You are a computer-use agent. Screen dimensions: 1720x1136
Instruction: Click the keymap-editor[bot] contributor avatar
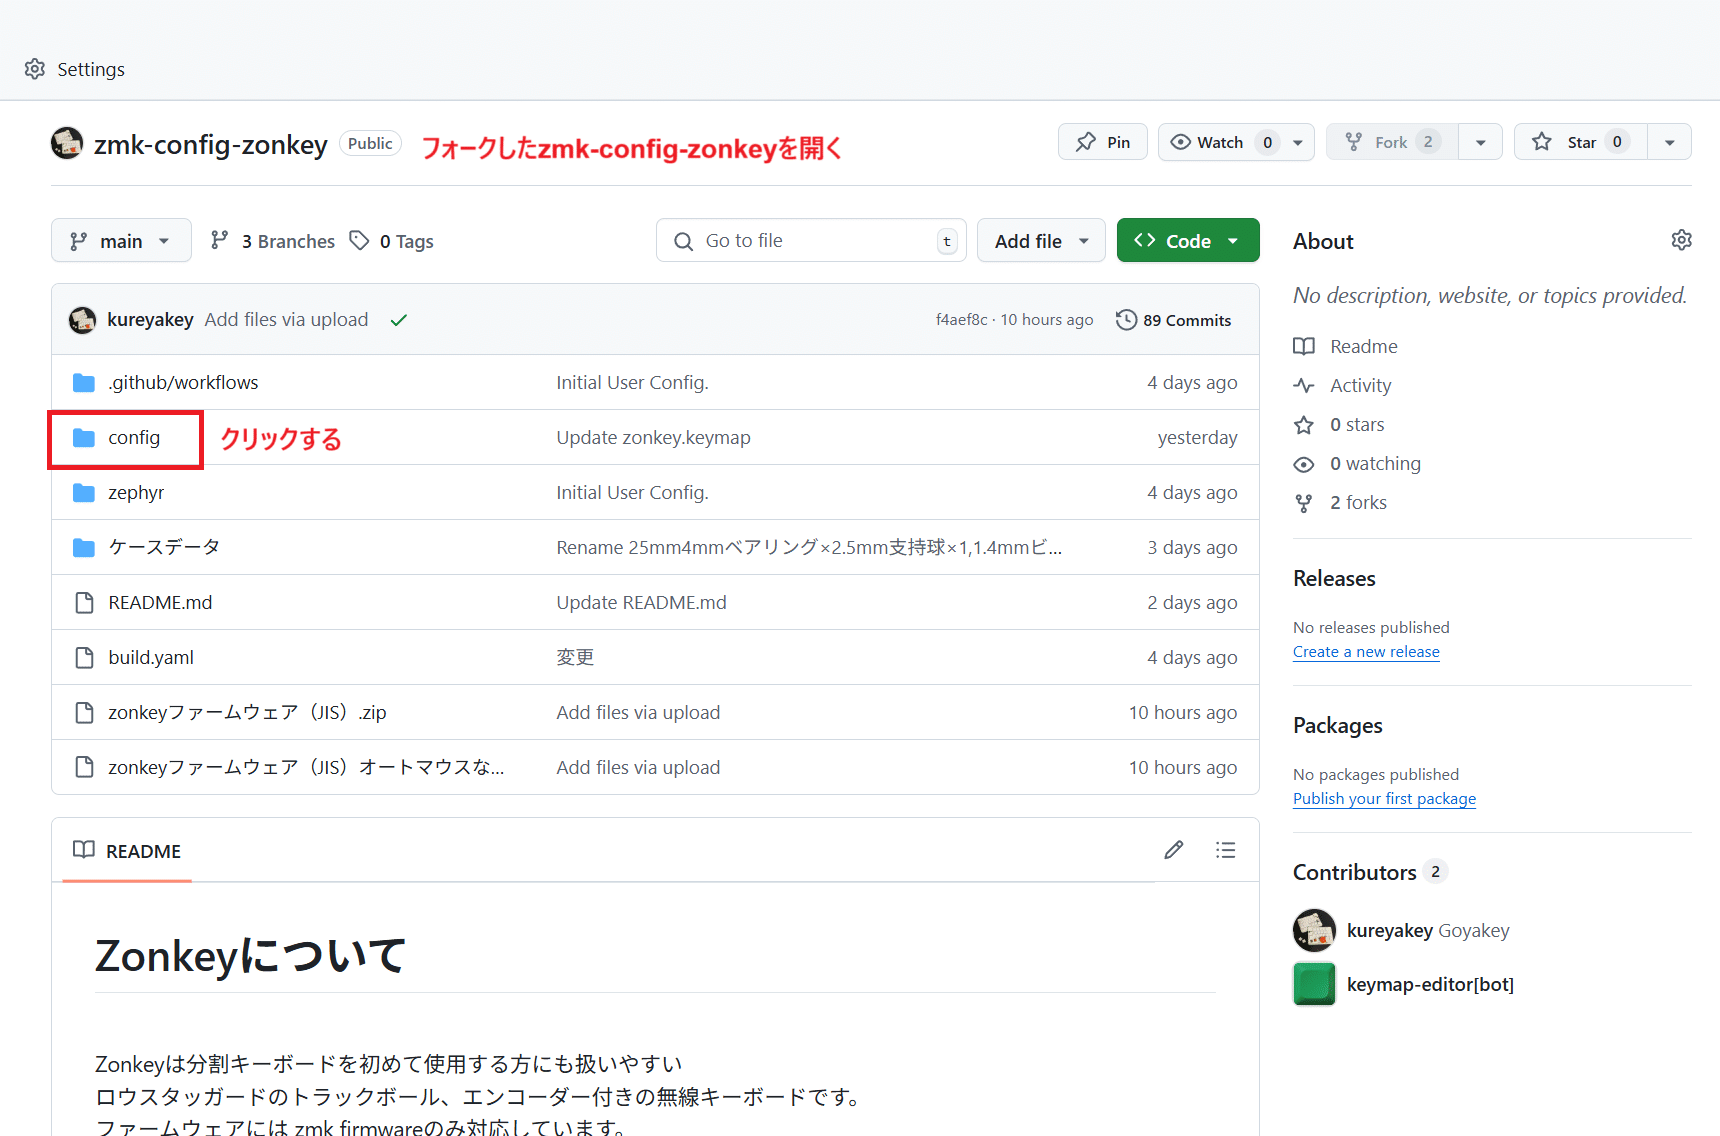(x=1314, y=985)
